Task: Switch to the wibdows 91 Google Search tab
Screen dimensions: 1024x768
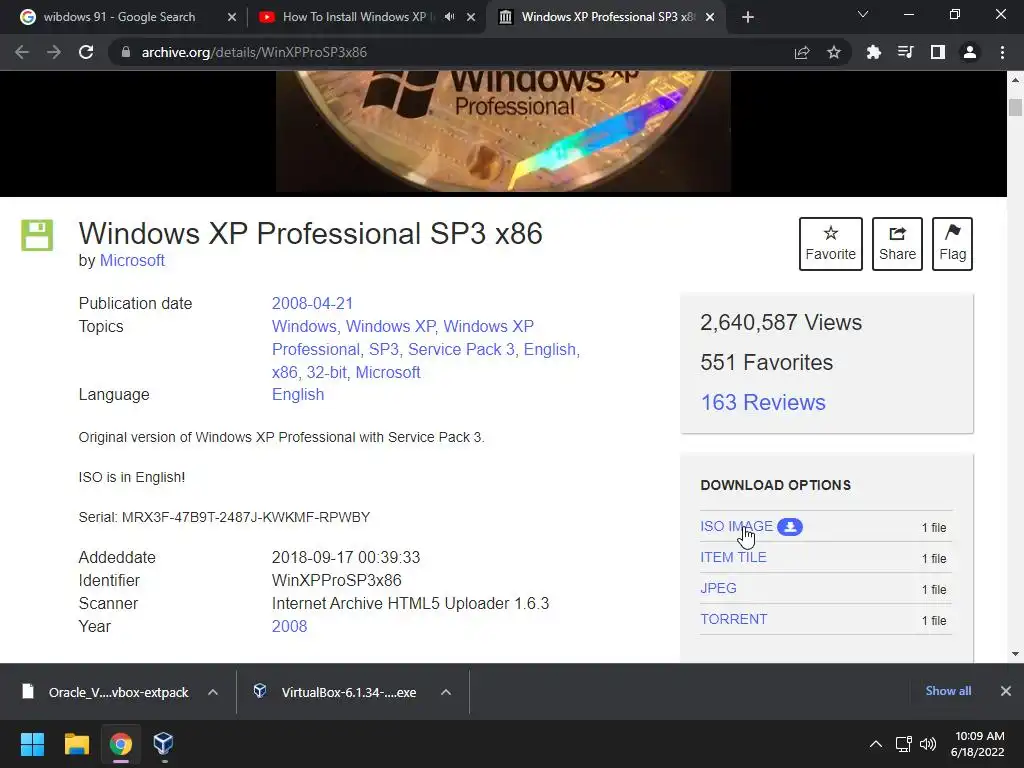Action: [120, 17]
